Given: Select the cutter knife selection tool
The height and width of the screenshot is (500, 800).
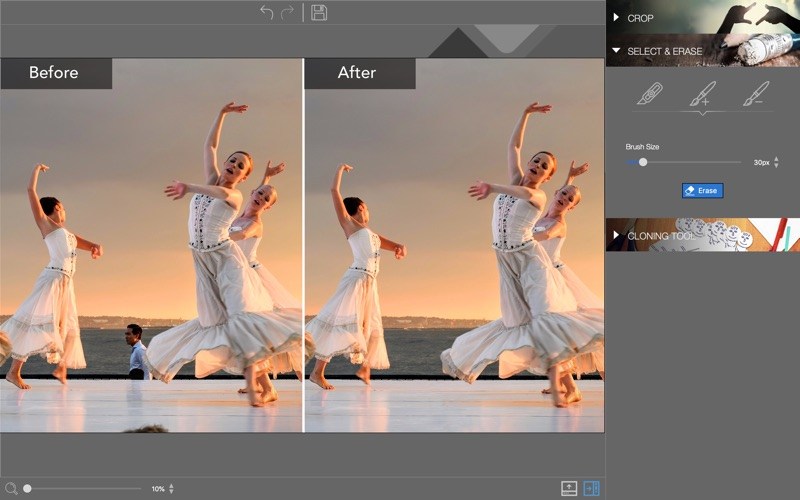Looking at the screenshot, I should (x=650, y=95).
